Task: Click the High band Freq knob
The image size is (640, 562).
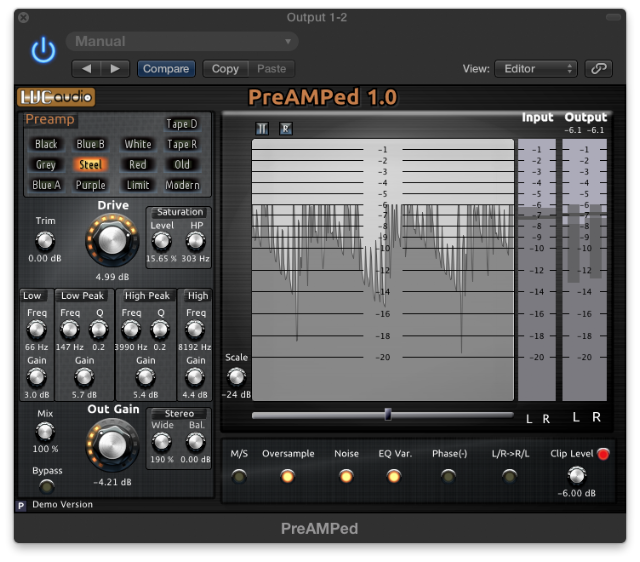Action: [x=195, y=330]
